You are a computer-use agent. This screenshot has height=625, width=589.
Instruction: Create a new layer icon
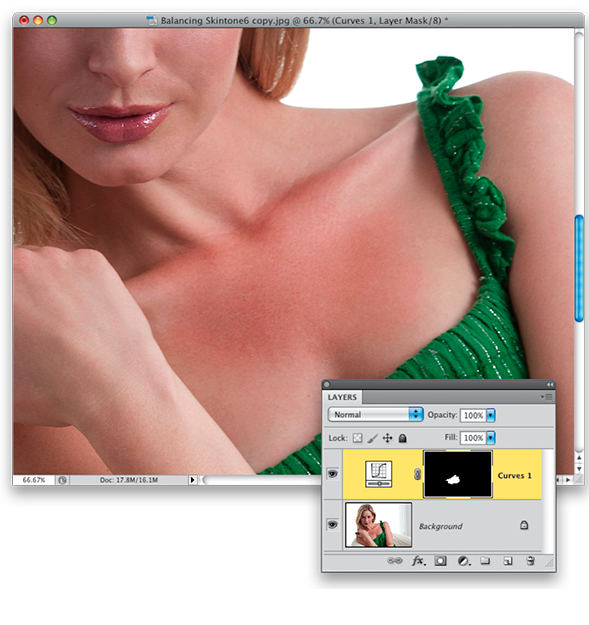pyautogui.click(x=508, y=561)
